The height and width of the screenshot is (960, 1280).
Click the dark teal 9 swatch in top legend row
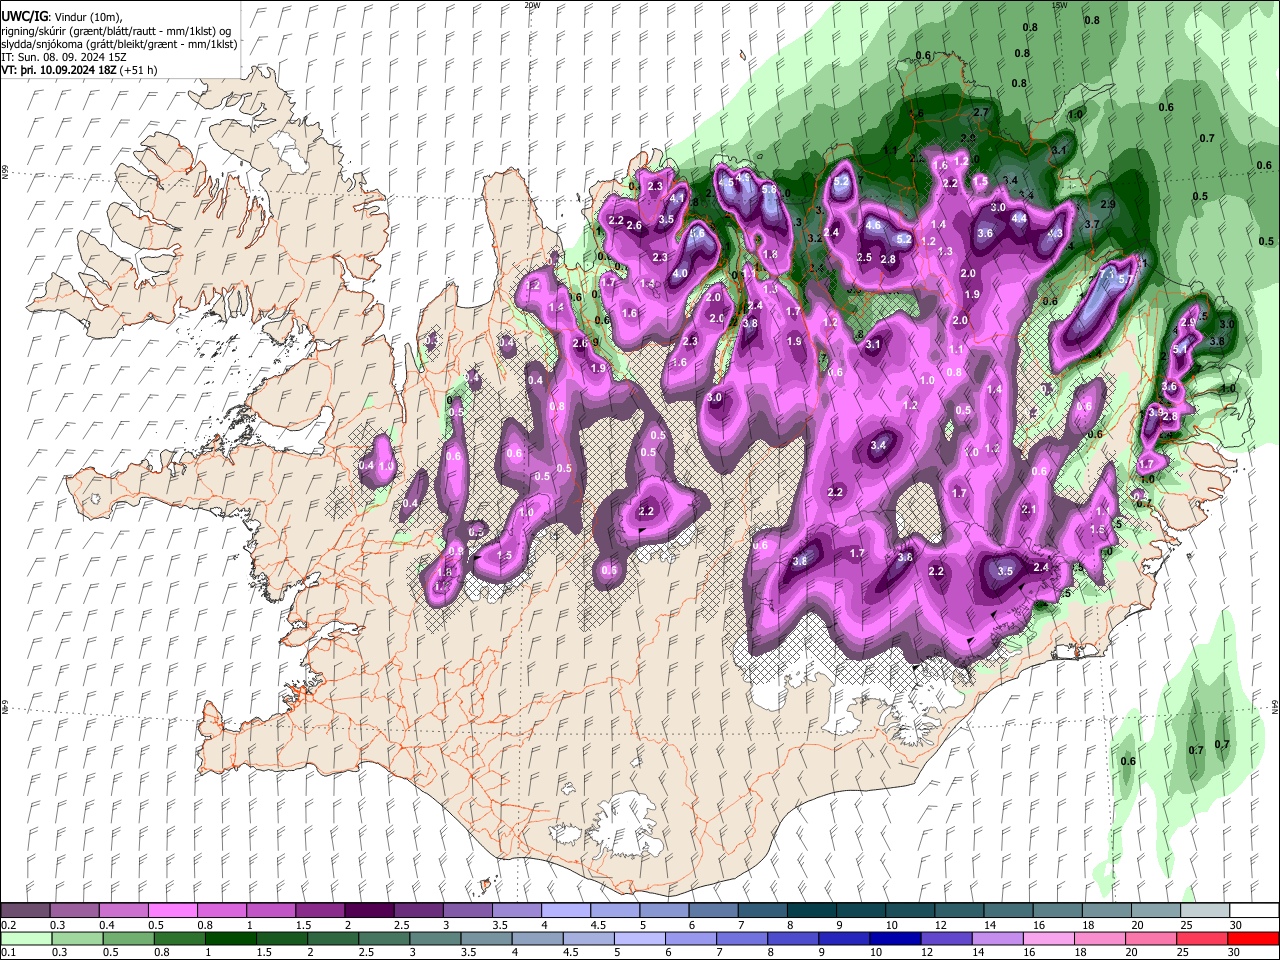coord(860,911)
